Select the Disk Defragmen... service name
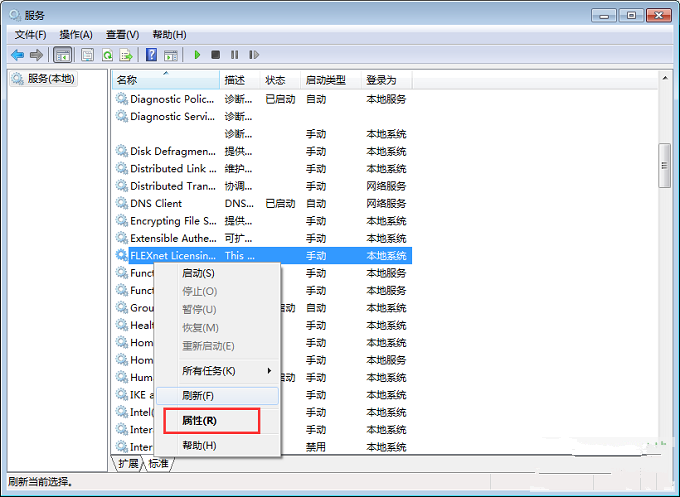The width and height of the screenshot is (680, 497). pyautogui.click(x=173, y=151)
